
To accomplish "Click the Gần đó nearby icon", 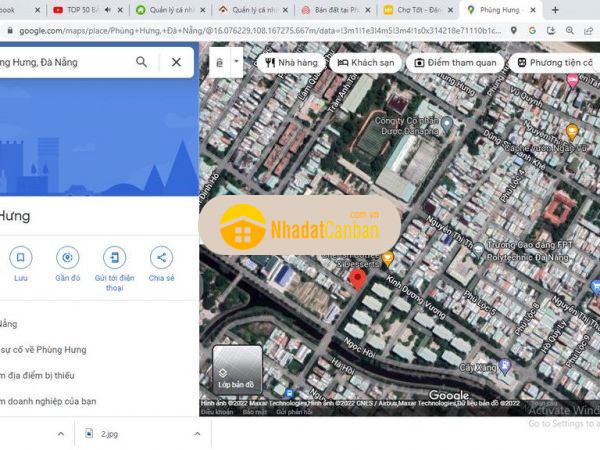I will click(x=67, y=257).
